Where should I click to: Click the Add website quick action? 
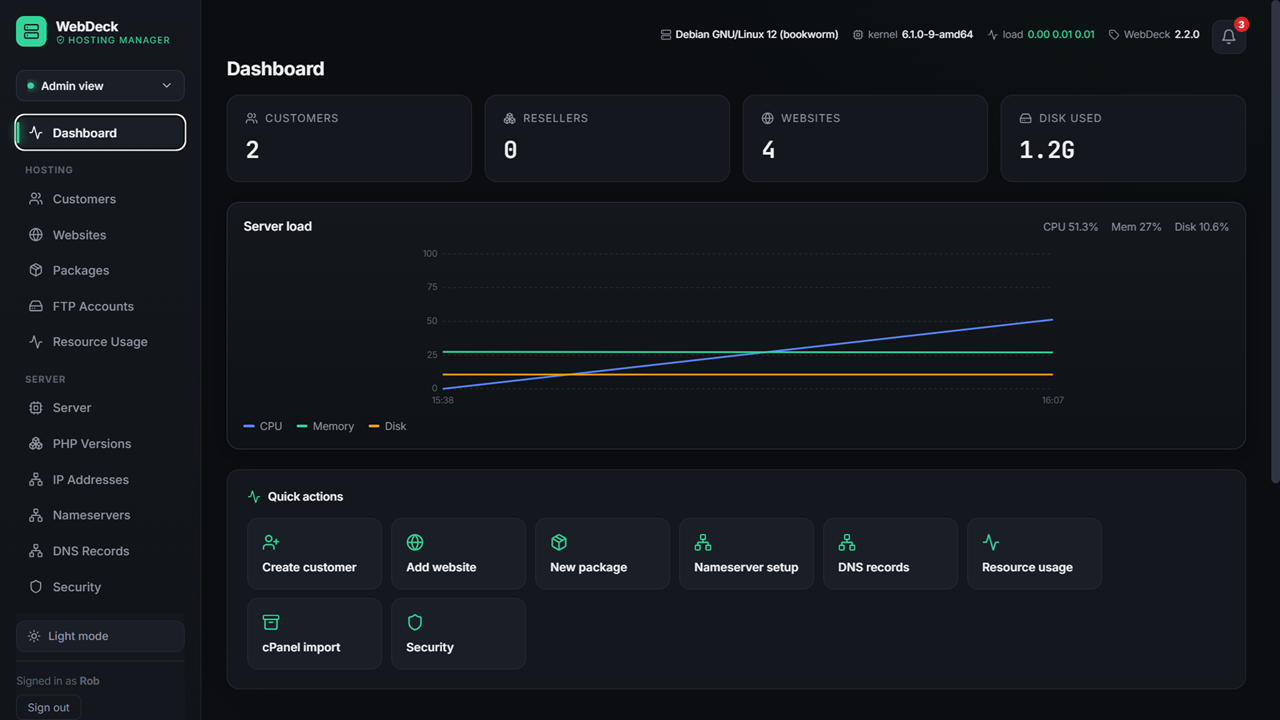point(459,553)
